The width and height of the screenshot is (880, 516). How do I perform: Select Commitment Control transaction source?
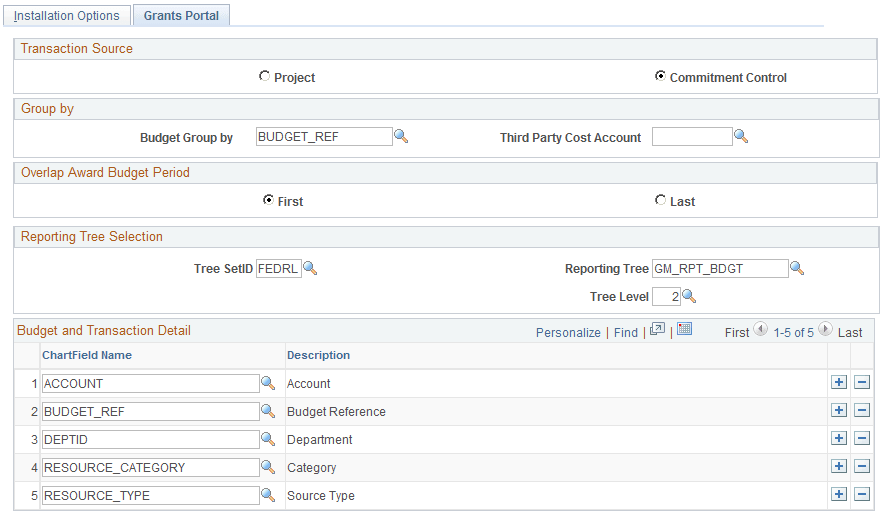coord(661,76)
